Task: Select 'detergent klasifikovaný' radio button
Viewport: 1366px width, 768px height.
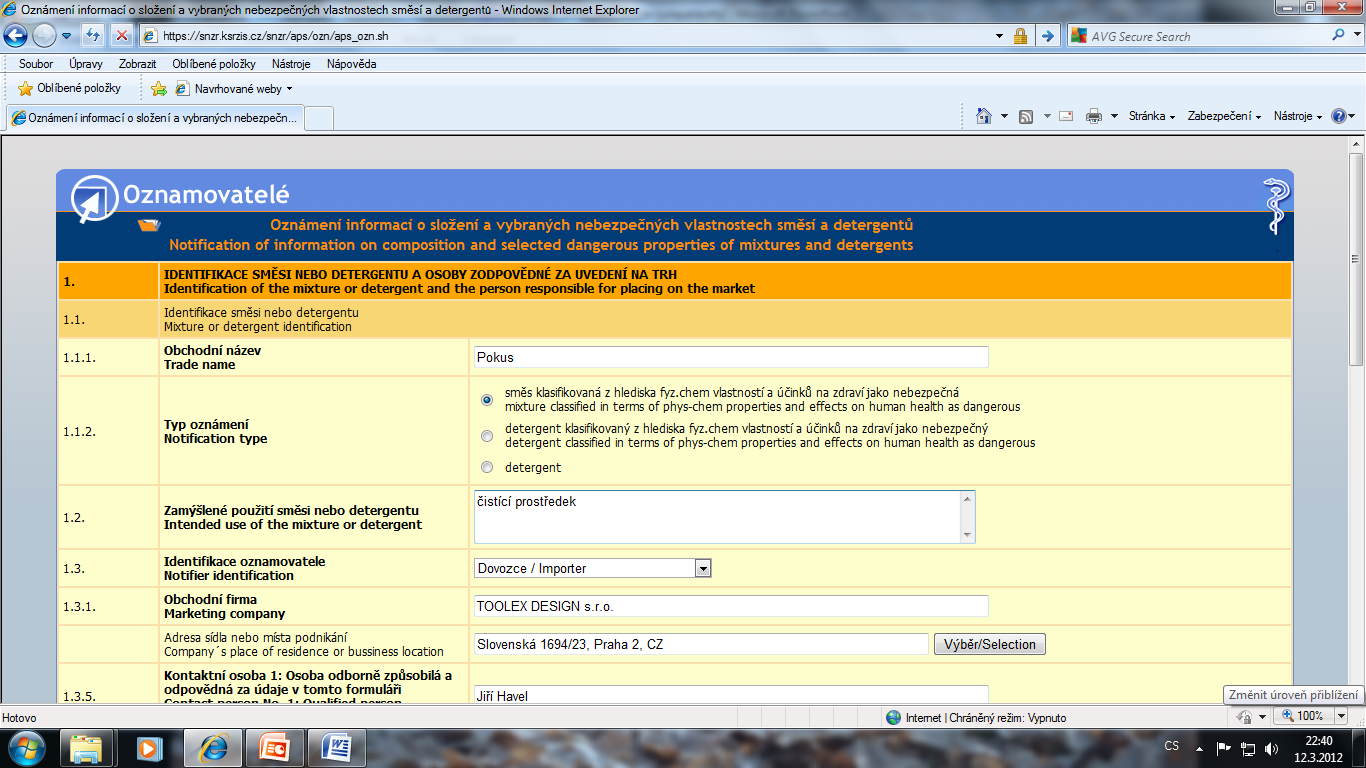Action: 487,436
